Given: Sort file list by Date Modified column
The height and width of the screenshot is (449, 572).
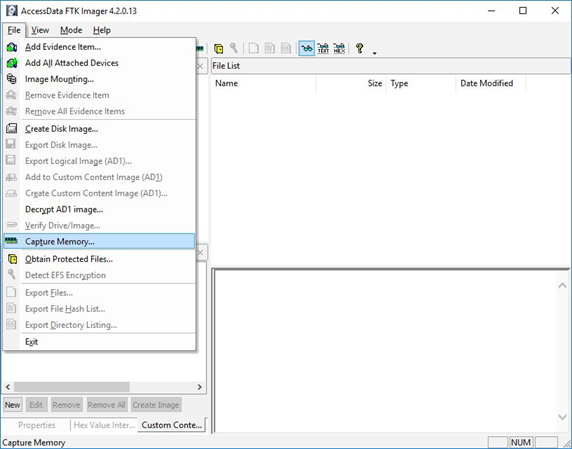Looking at the screenshot, I should point(491,83).
